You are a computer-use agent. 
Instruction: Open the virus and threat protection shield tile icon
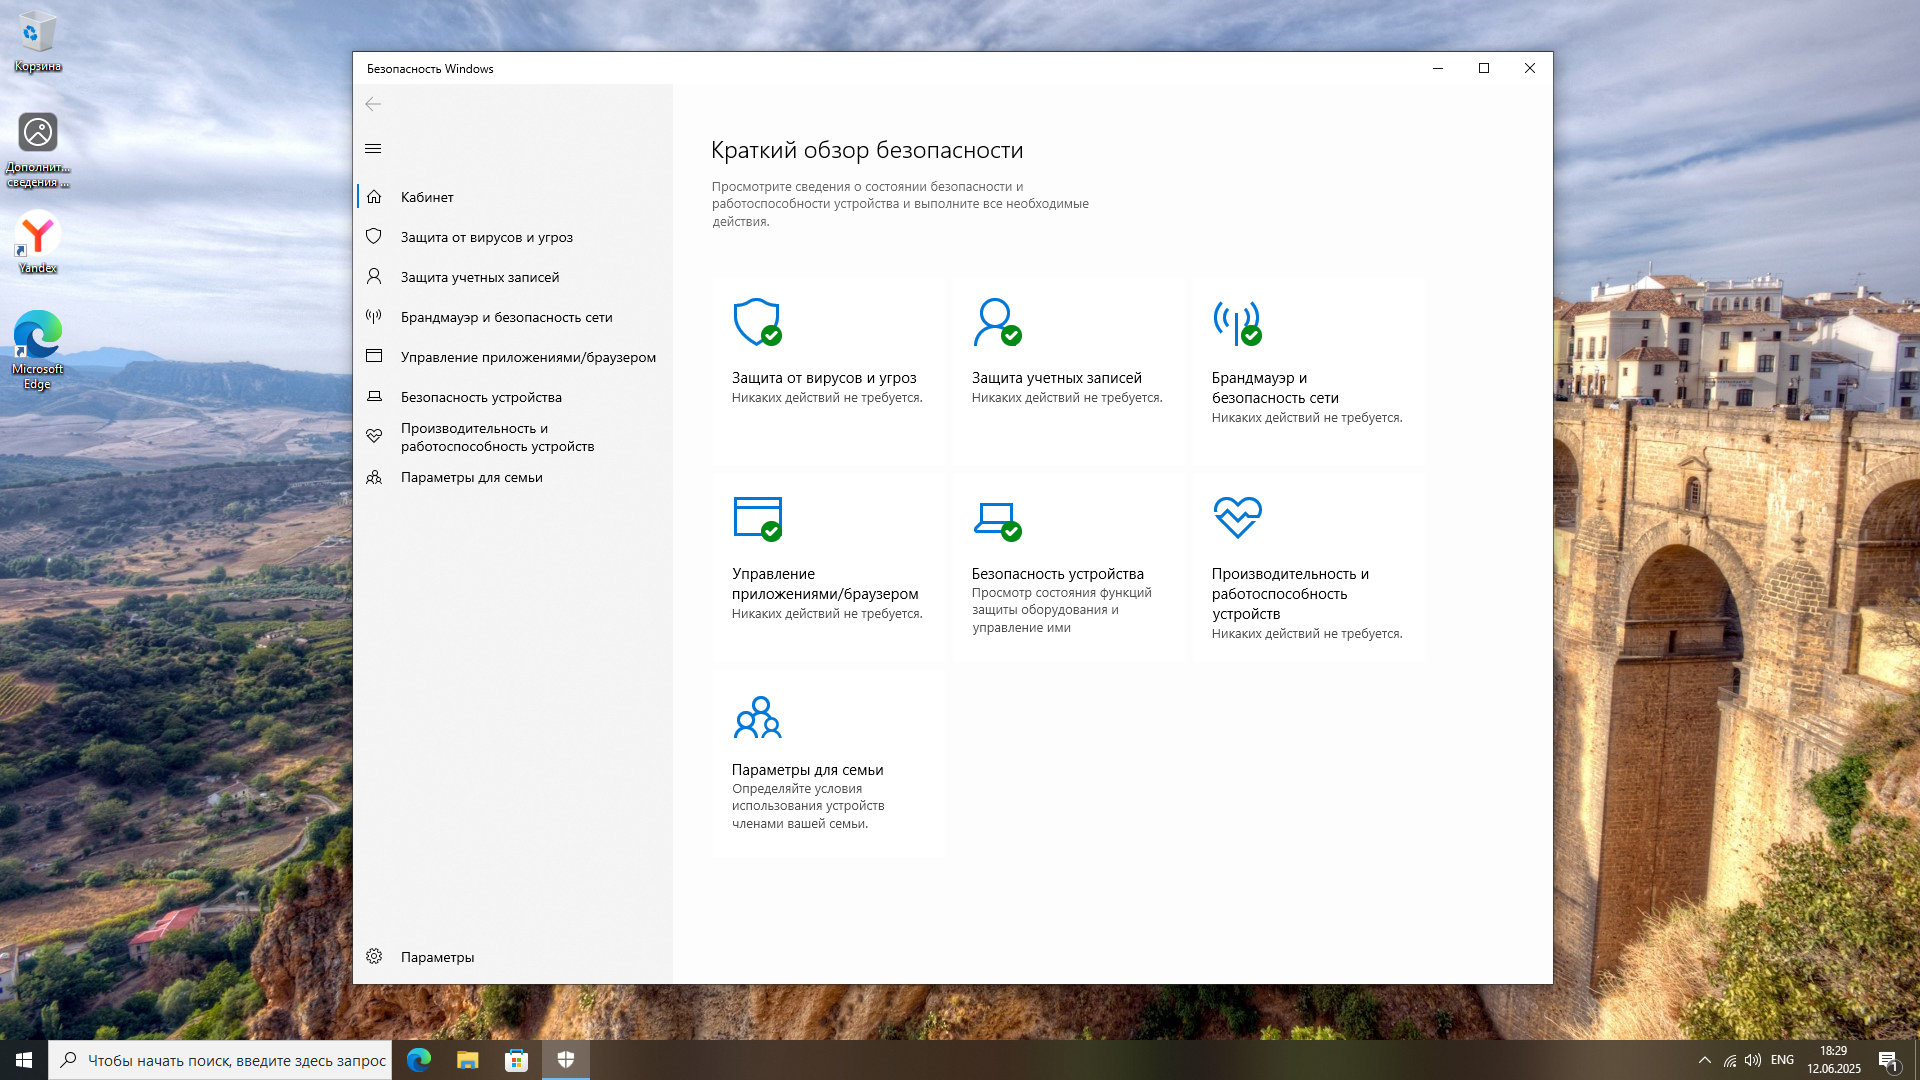(757, 322)
